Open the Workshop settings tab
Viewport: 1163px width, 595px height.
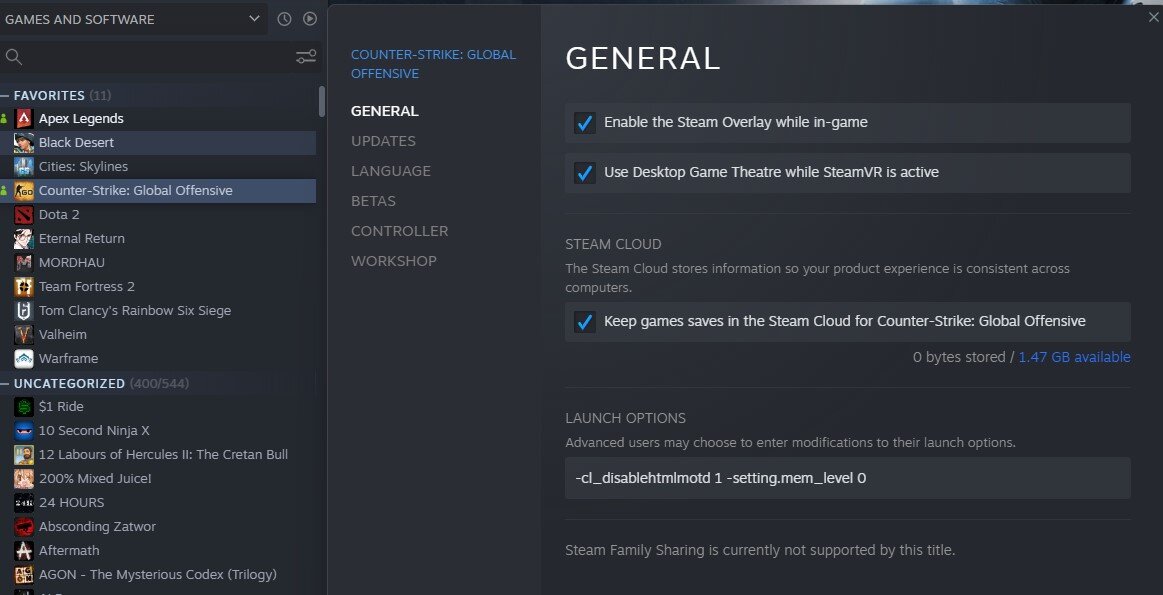coord(394,261)
